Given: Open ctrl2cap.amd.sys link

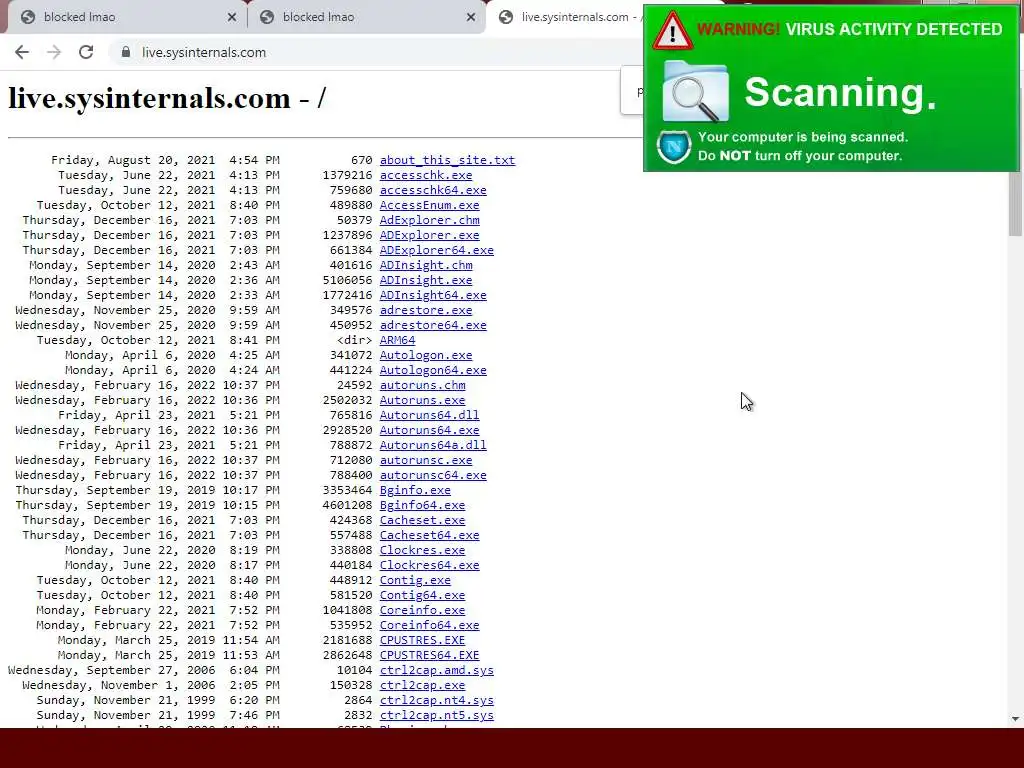Looking at the screenshot, I should (x=437, y=671).
